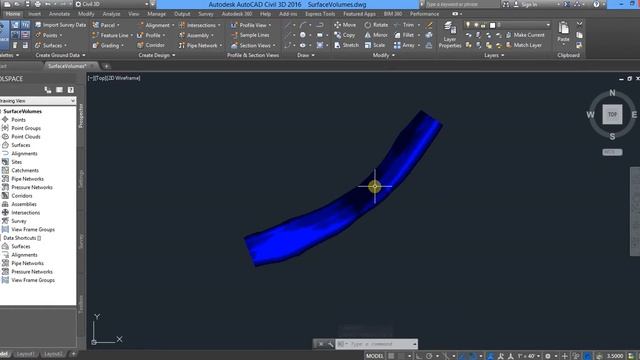The image size is (640, 360).
Task: Click the Paste button
Action: click(563, 32)
